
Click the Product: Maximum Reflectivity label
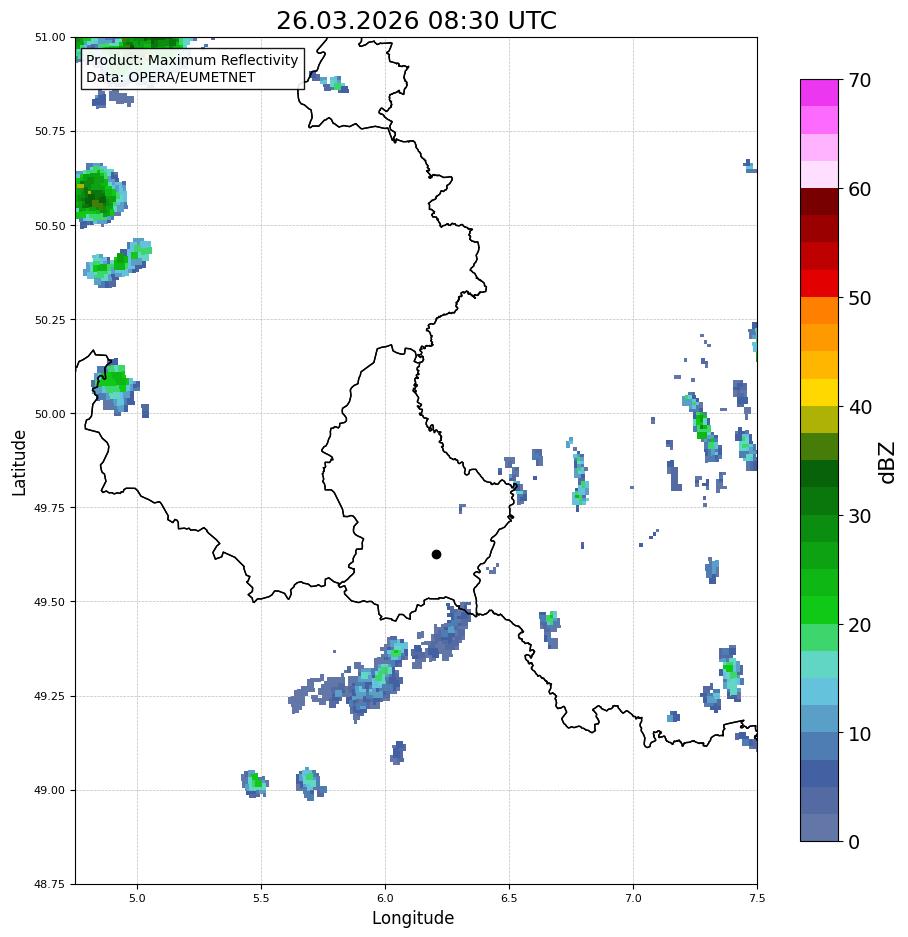click(x=192, y=60)
